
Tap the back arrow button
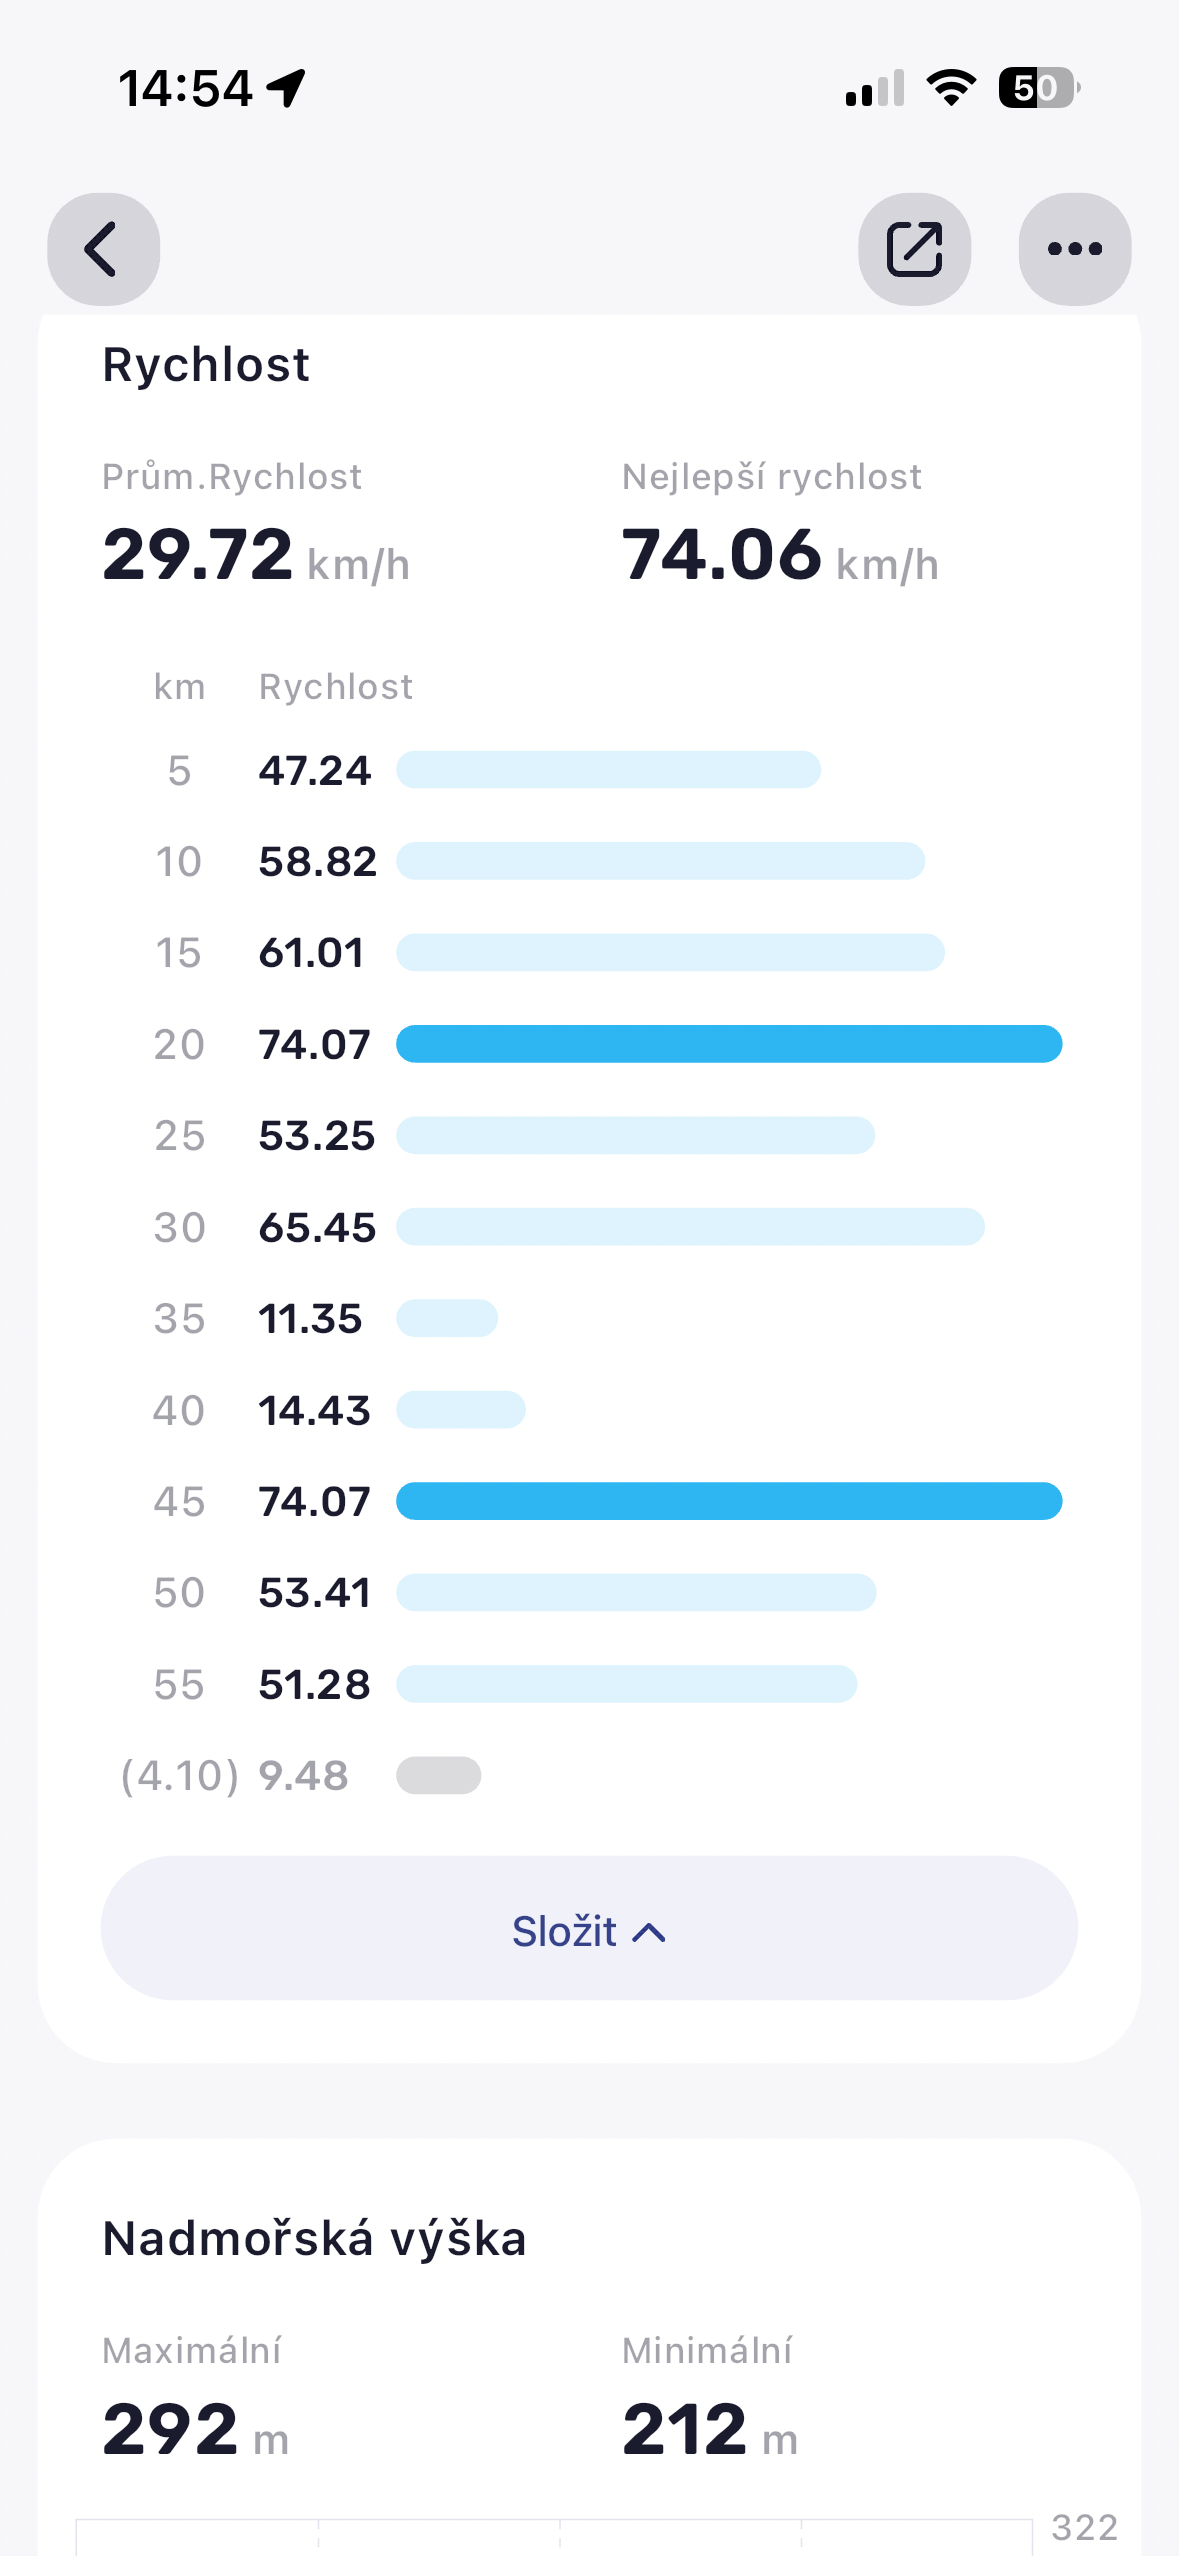coord(103,249)
